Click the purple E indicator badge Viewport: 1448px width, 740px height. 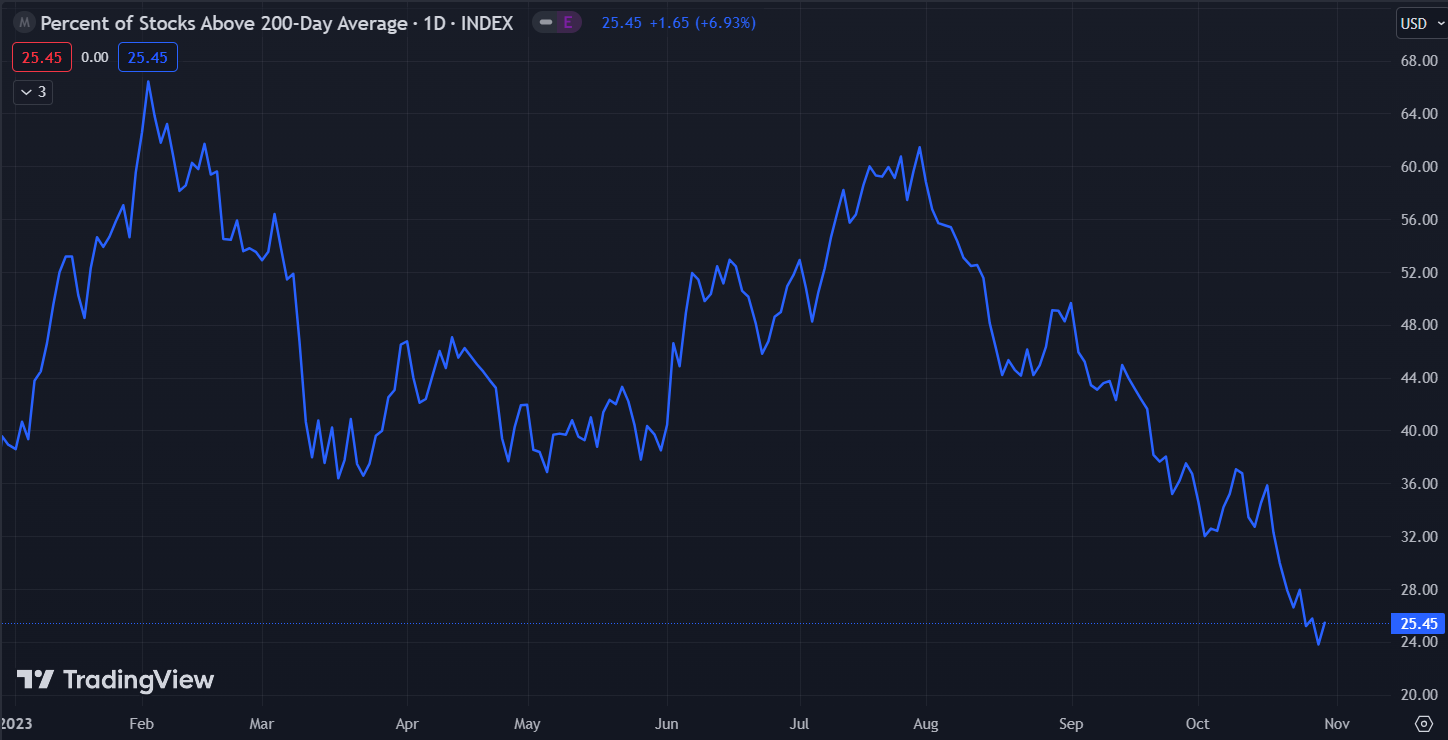tap(568, 23)
